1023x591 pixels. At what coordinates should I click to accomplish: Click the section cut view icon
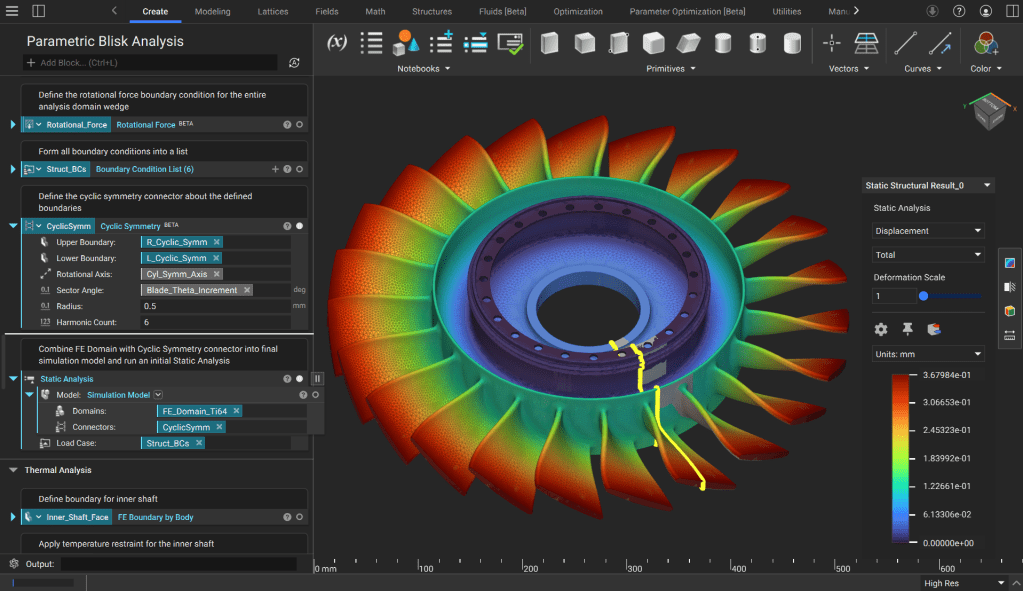[1009, 287]
